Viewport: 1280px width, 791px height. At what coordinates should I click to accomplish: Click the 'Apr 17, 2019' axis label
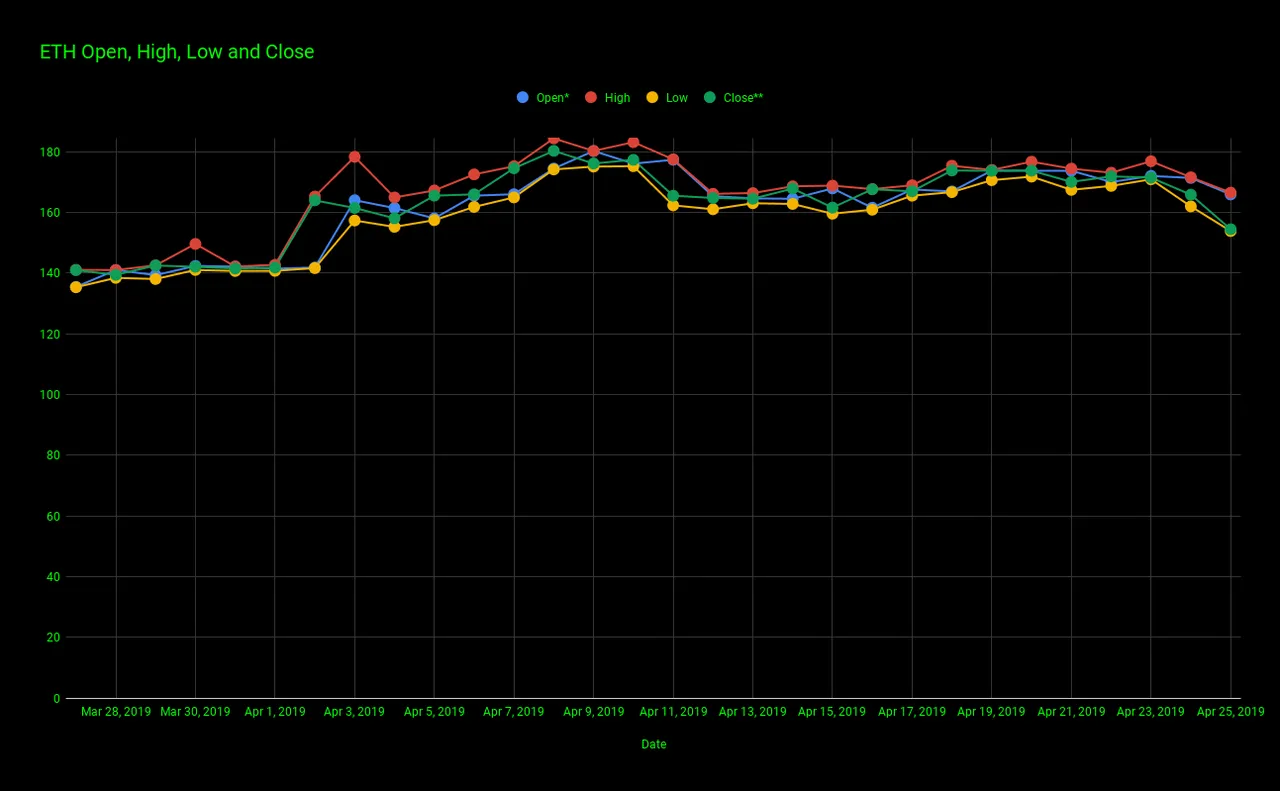912,712
